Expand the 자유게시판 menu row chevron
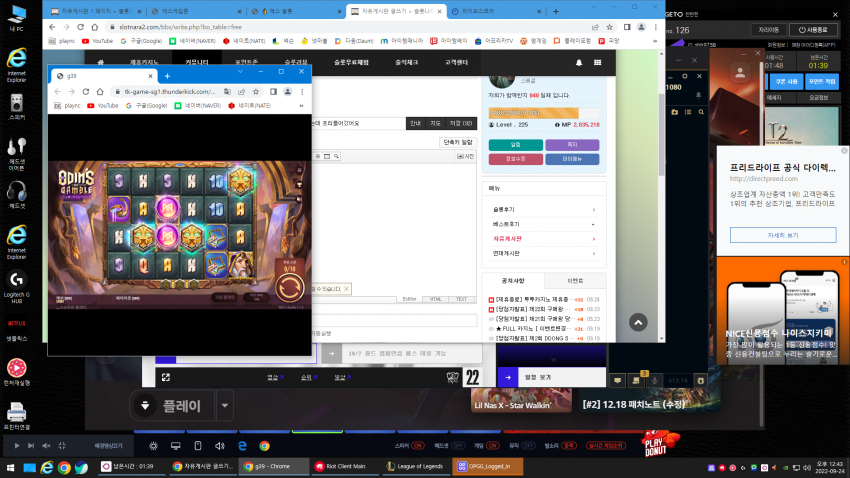850x478 pixels. [594, 238]
